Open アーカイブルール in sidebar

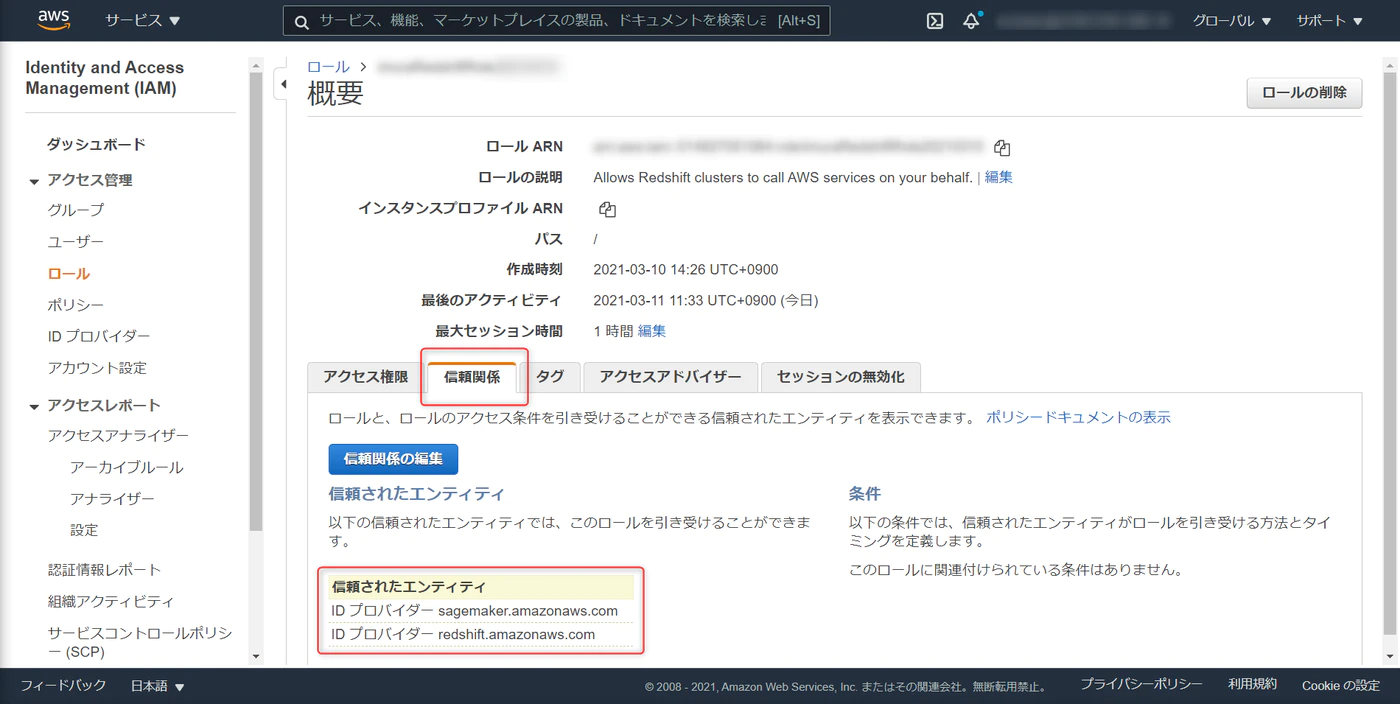click(127, 467)
